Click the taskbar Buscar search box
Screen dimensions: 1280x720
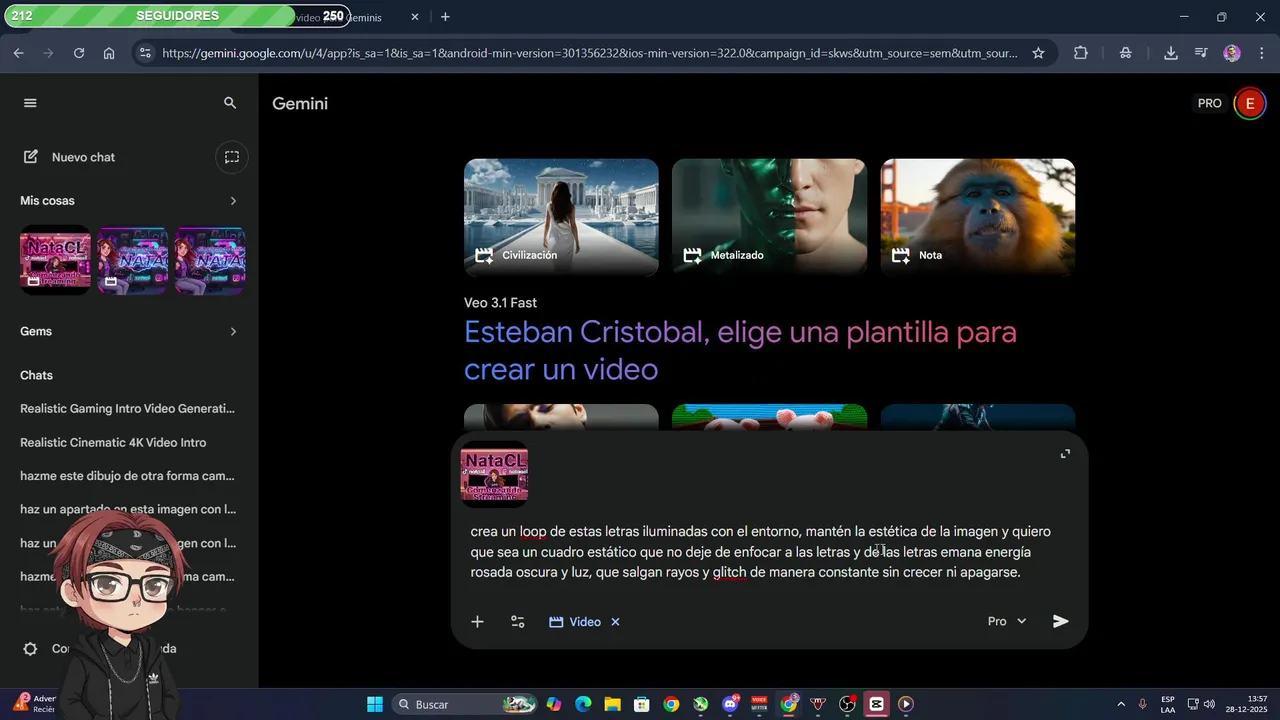(464, 704)
